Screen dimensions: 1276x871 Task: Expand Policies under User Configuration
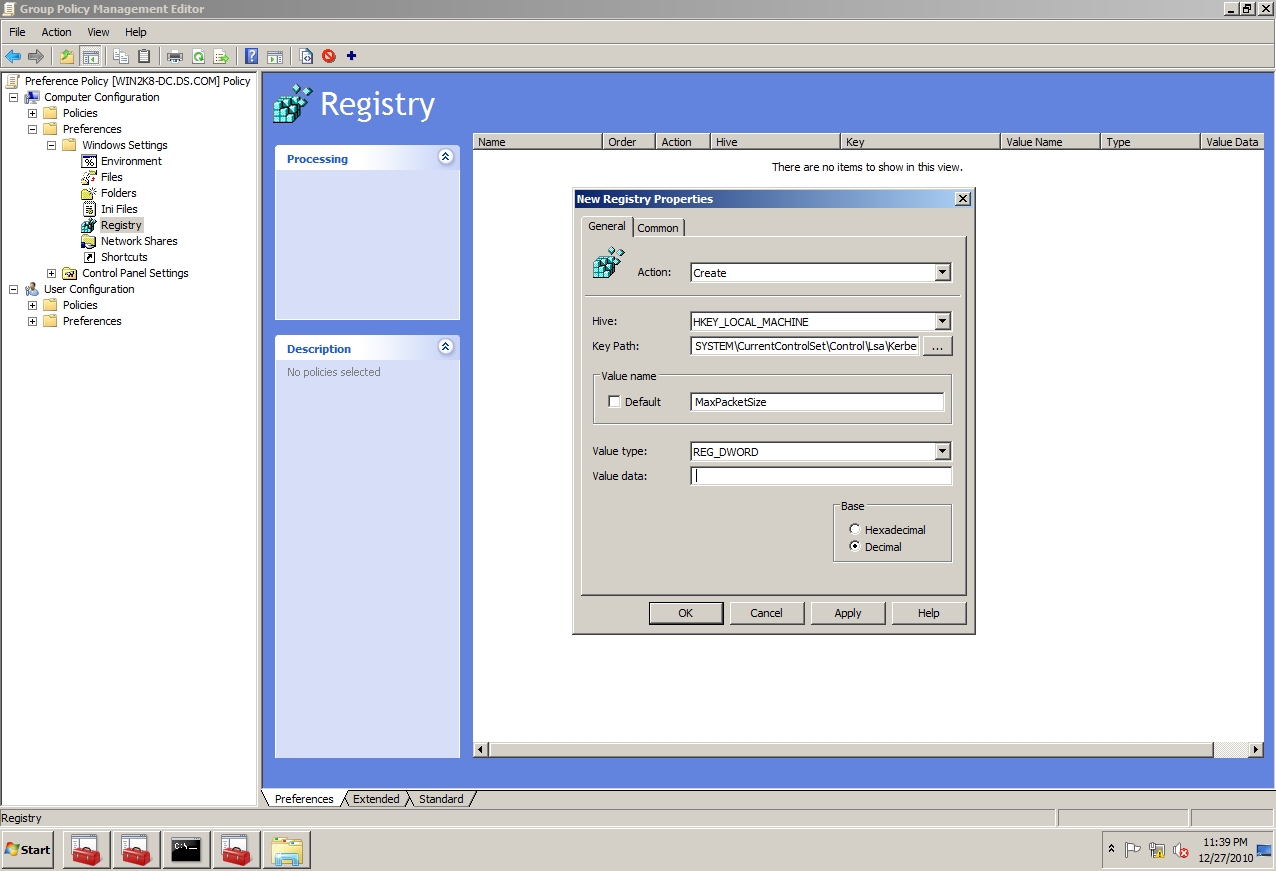pos(32,305)
